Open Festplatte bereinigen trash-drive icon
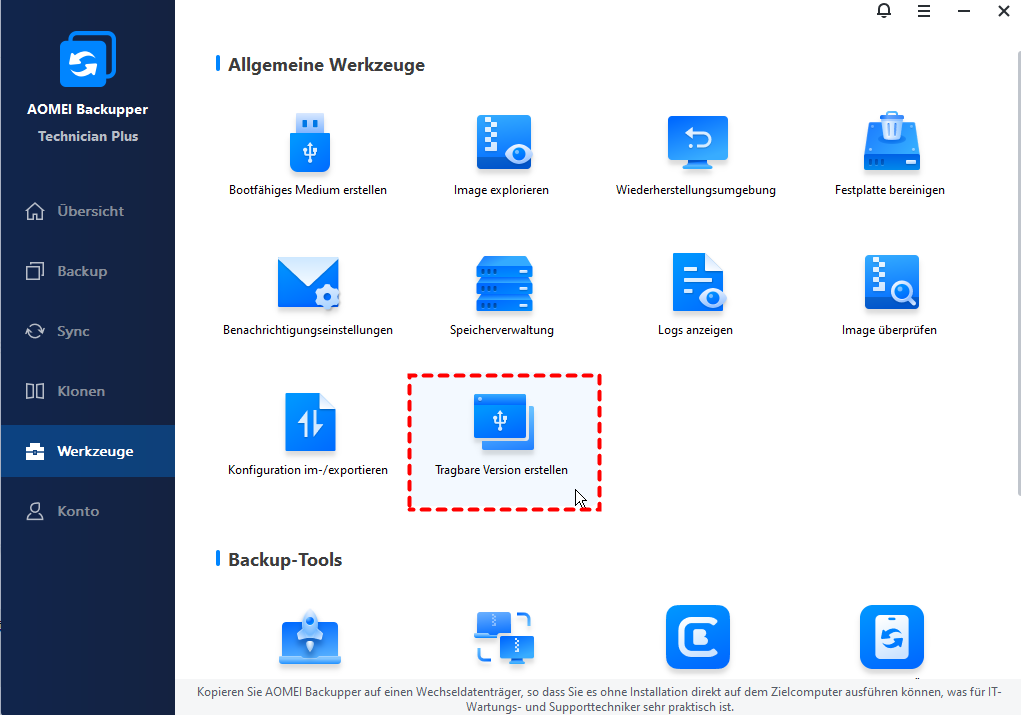The width and height of the screenshot is (1021, 715). point(891,141)
